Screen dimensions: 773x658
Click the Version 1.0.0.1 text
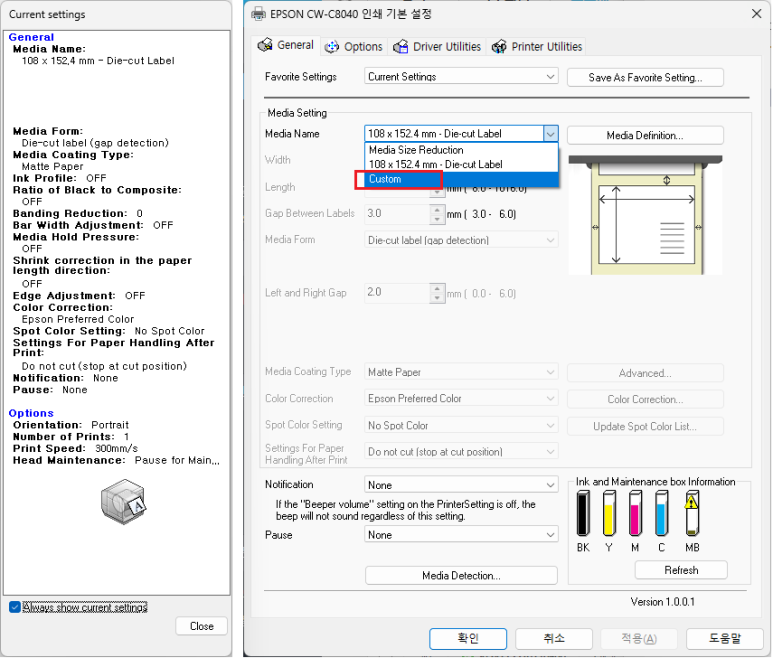pyautogui.click(x=663, y=602)
